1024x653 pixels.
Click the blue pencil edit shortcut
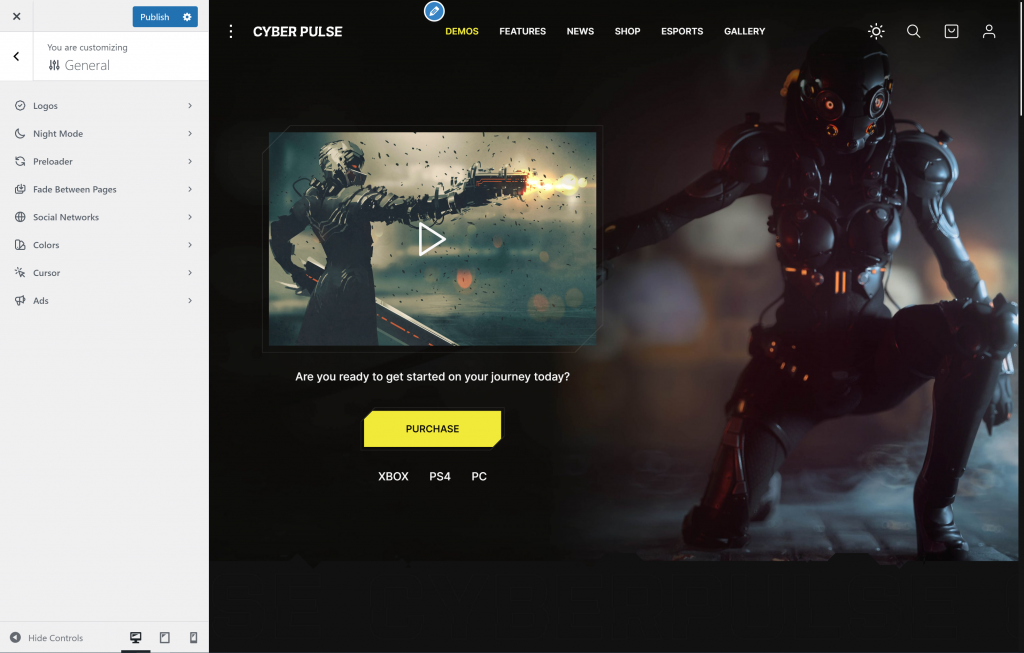(x=434, y=11)
